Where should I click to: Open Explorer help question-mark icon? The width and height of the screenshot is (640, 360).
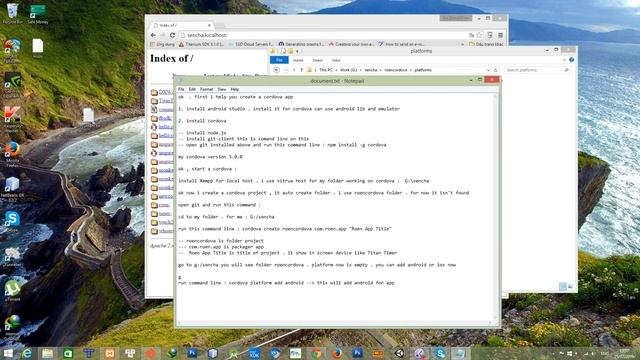pyautogui.click(x=571, y=60)
